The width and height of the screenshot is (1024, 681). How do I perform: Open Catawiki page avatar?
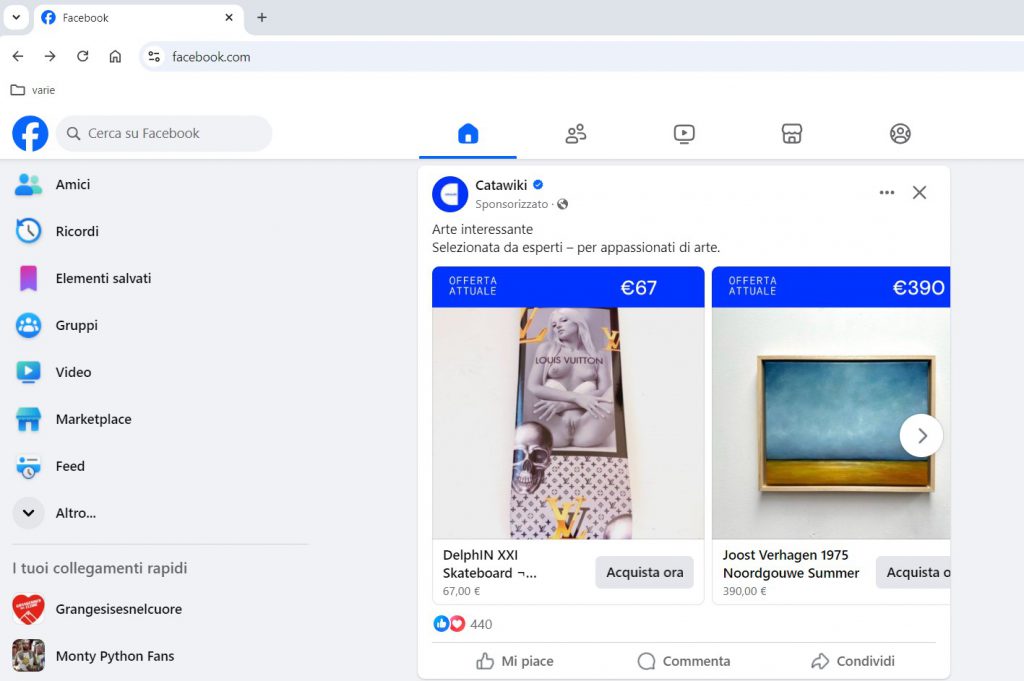pos(450,194)
